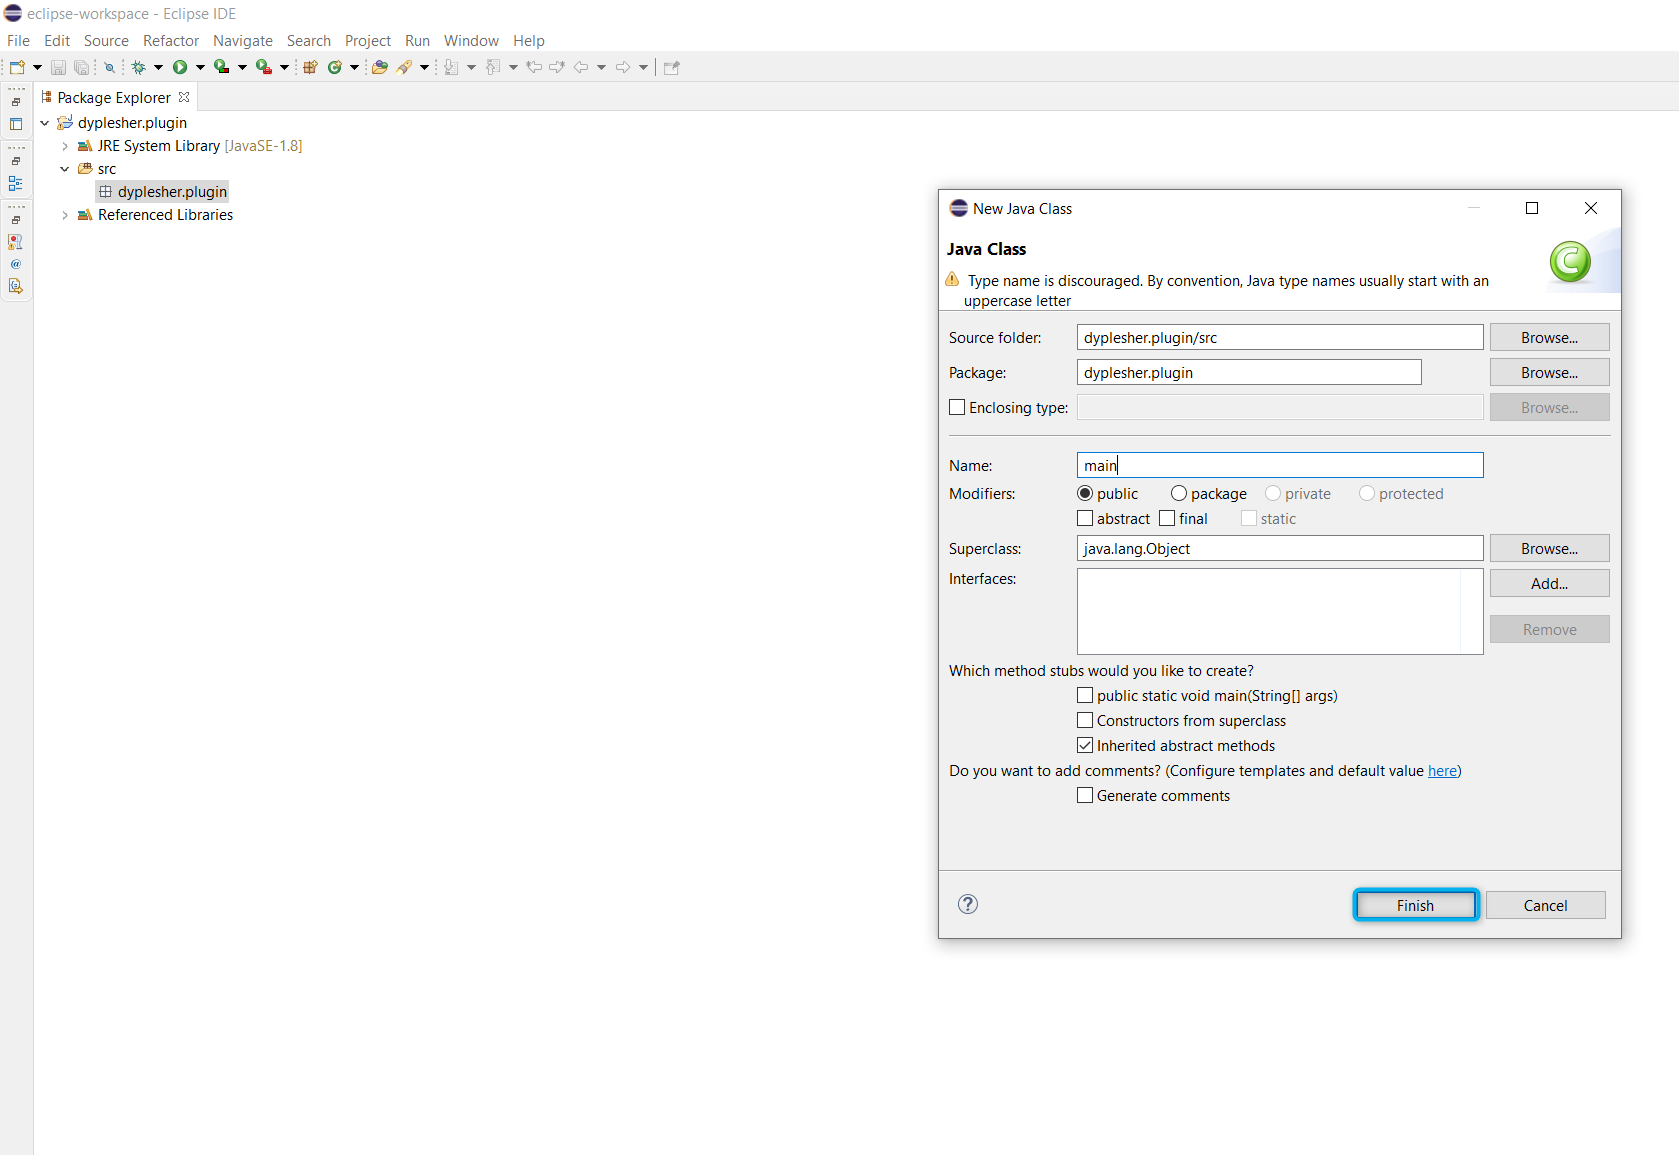This screenshot has width=1679, height=1155.
Task: Collapse the src folder node
Action: coord(65,169)
